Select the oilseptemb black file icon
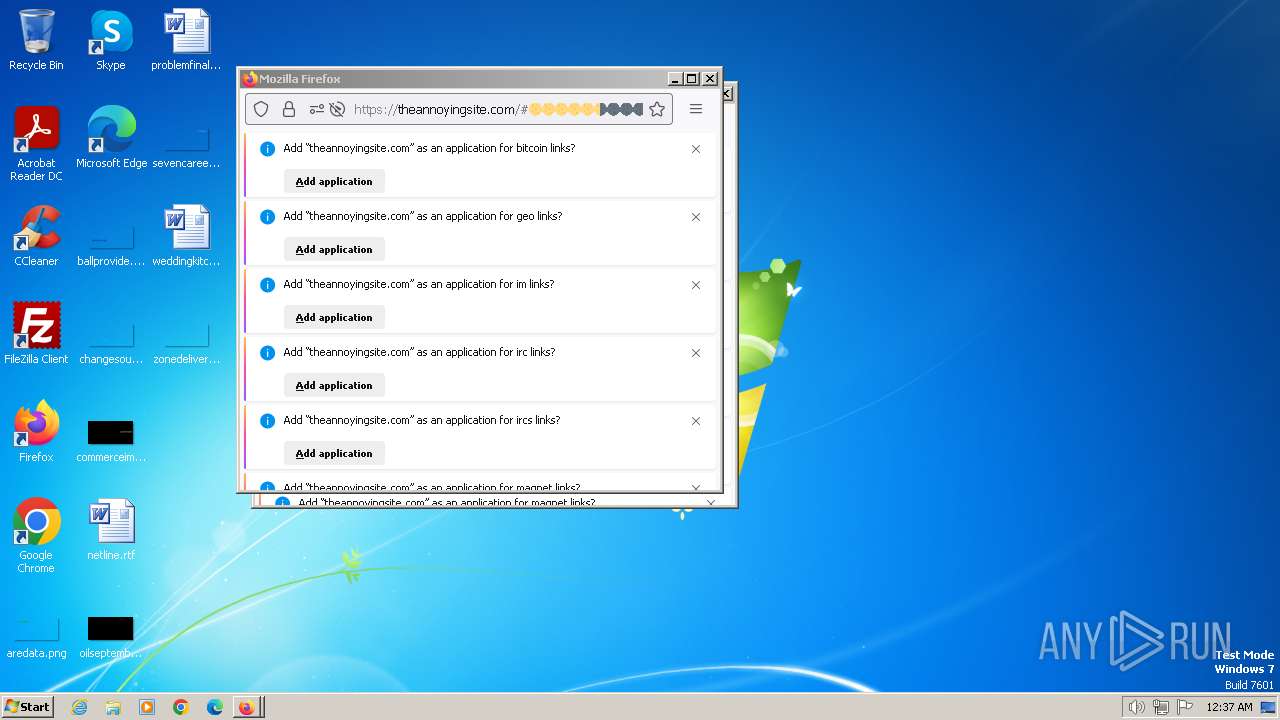The height and width of the screenshot is (720, 1280). pos(111,637)
